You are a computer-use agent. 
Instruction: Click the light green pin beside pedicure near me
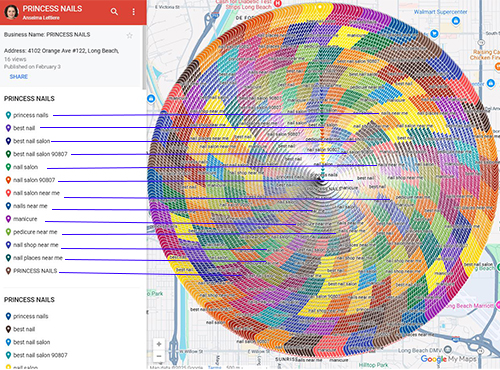[8, 232]
